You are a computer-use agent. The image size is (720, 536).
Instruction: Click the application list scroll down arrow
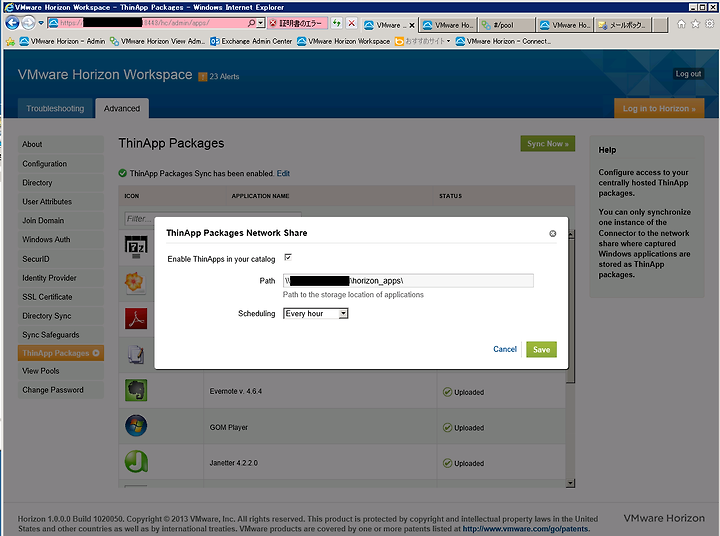click(570, 483)
